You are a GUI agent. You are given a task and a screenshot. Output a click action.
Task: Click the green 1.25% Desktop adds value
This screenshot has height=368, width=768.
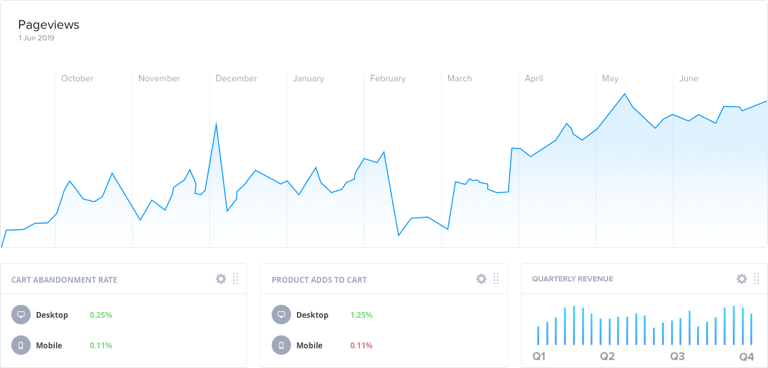point(361,315)
